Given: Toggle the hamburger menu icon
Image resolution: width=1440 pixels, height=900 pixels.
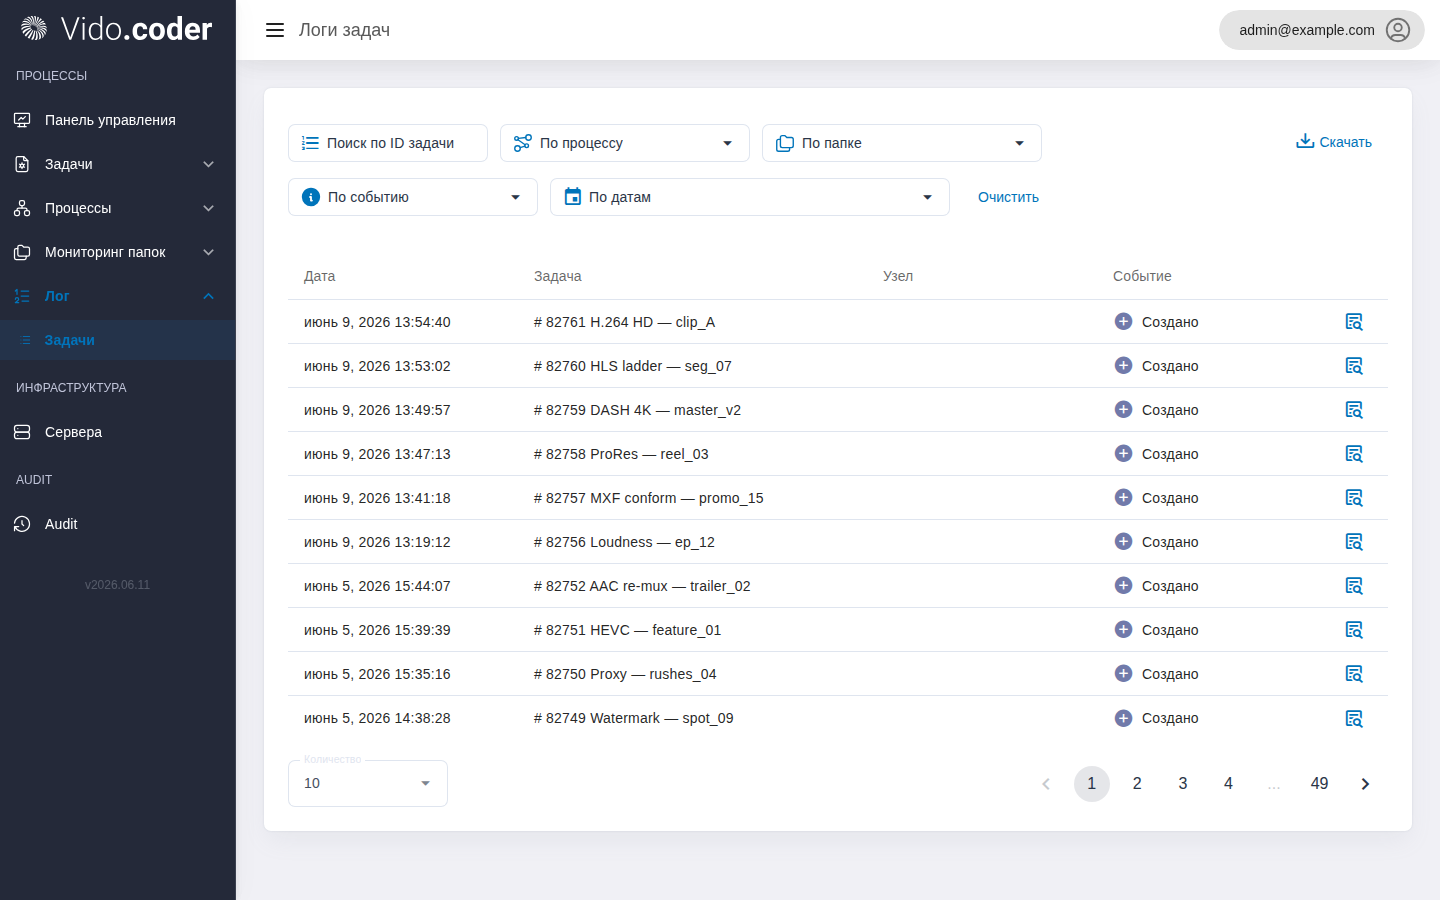Looking at the screenshot, I should click(x=275, y=30).
